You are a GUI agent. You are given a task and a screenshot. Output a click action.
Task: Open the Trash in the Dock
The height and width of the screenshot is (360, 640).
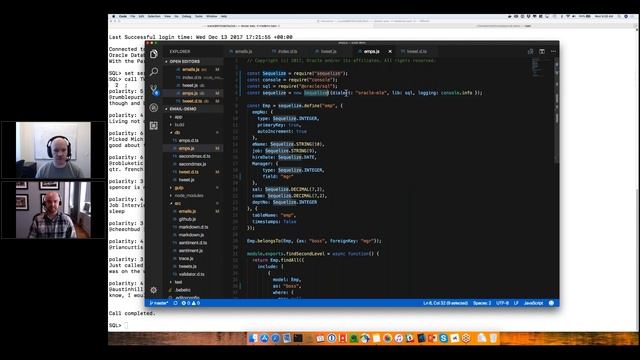493,338
